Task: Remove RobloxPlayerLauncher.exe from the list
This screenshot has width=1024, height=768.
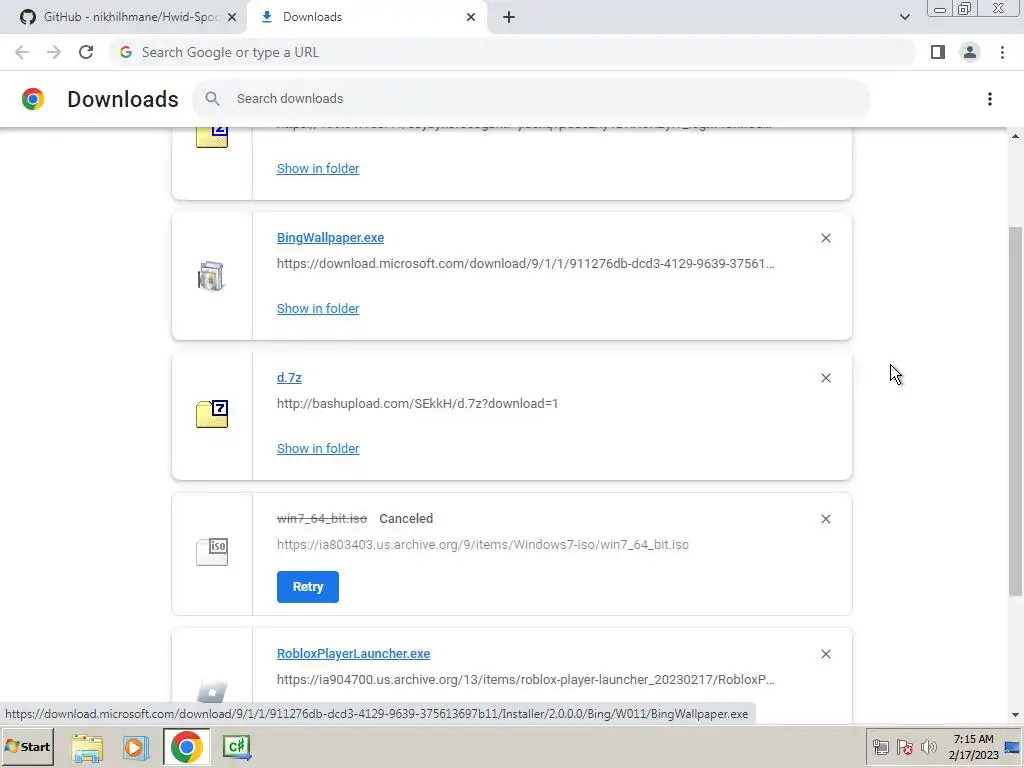Action: [x=825, y=654]
